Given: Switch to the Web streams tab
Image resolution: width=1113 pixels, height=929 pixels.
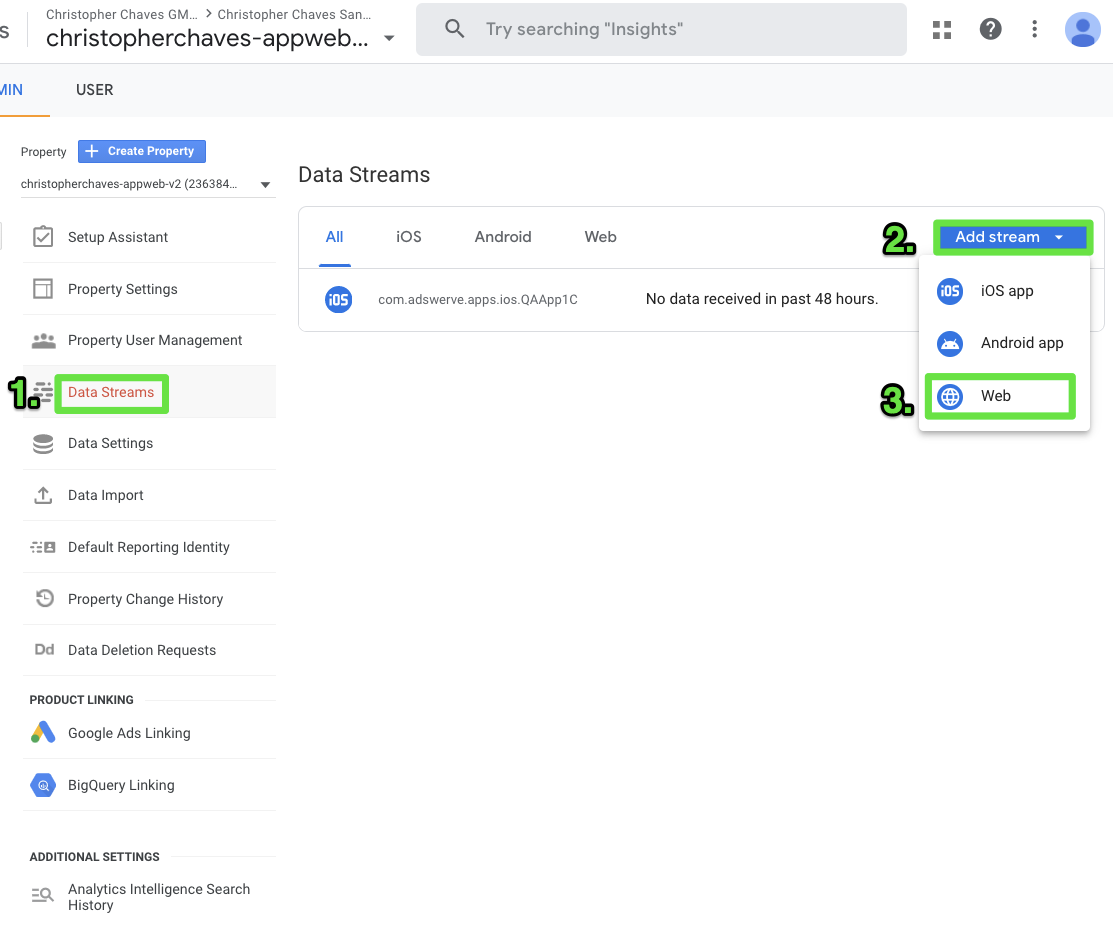Looking at the screenshot, I should 601,237.
